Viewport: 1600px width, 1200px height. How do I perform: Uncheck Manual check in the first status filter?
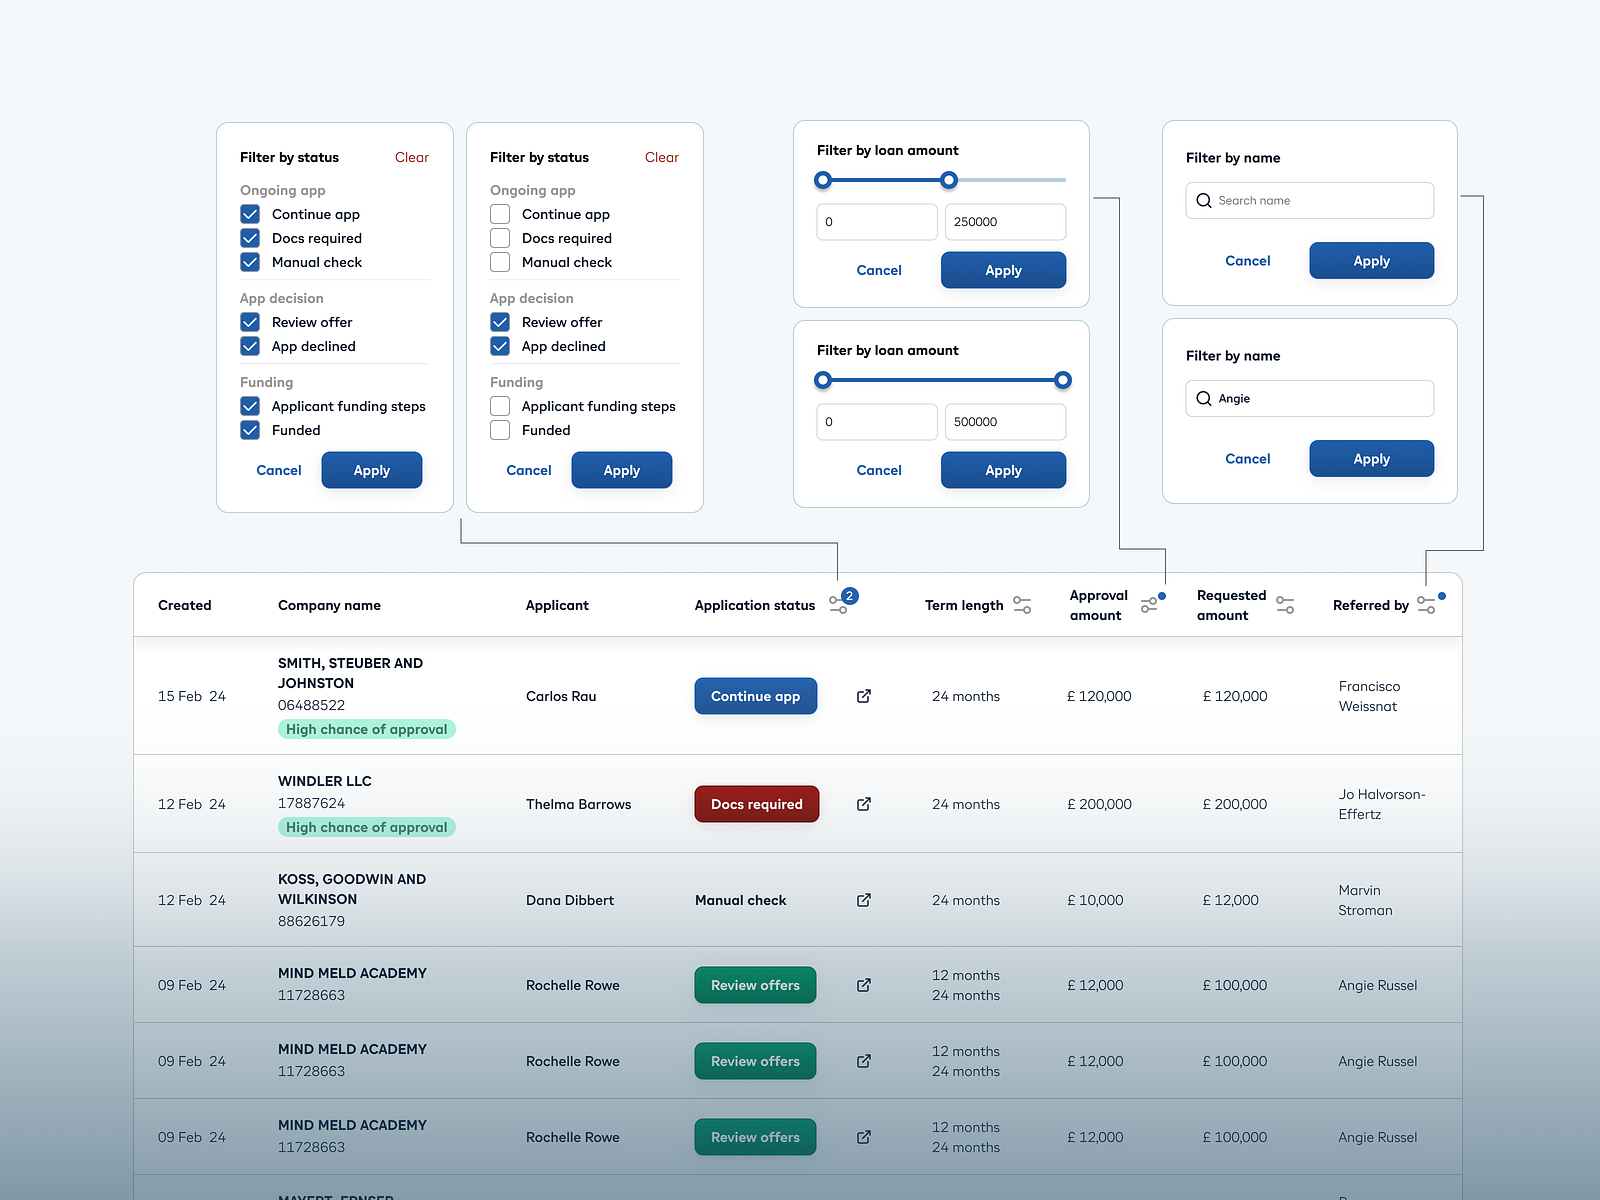click(250, 262)
